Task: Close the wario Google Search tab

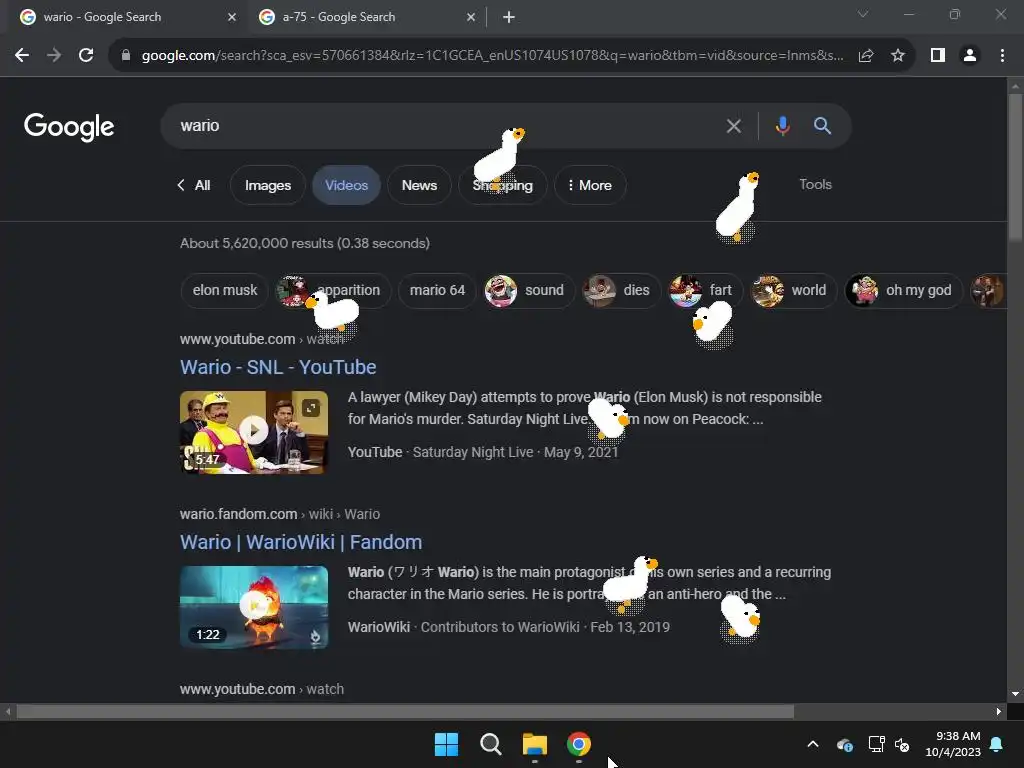Action: point(232,17)
